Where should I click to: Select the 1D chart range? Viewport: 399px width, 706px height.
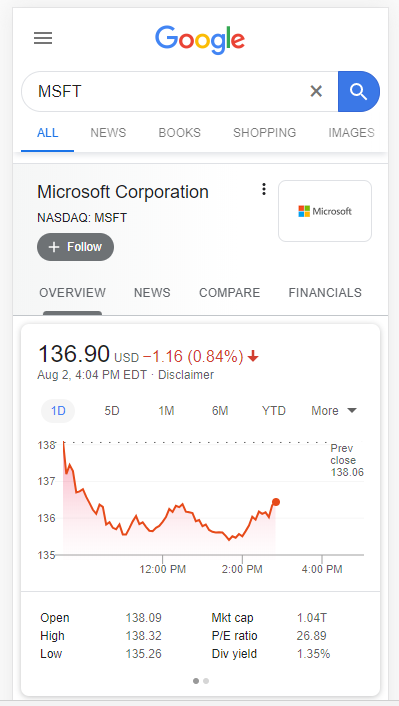pos(58,411)
